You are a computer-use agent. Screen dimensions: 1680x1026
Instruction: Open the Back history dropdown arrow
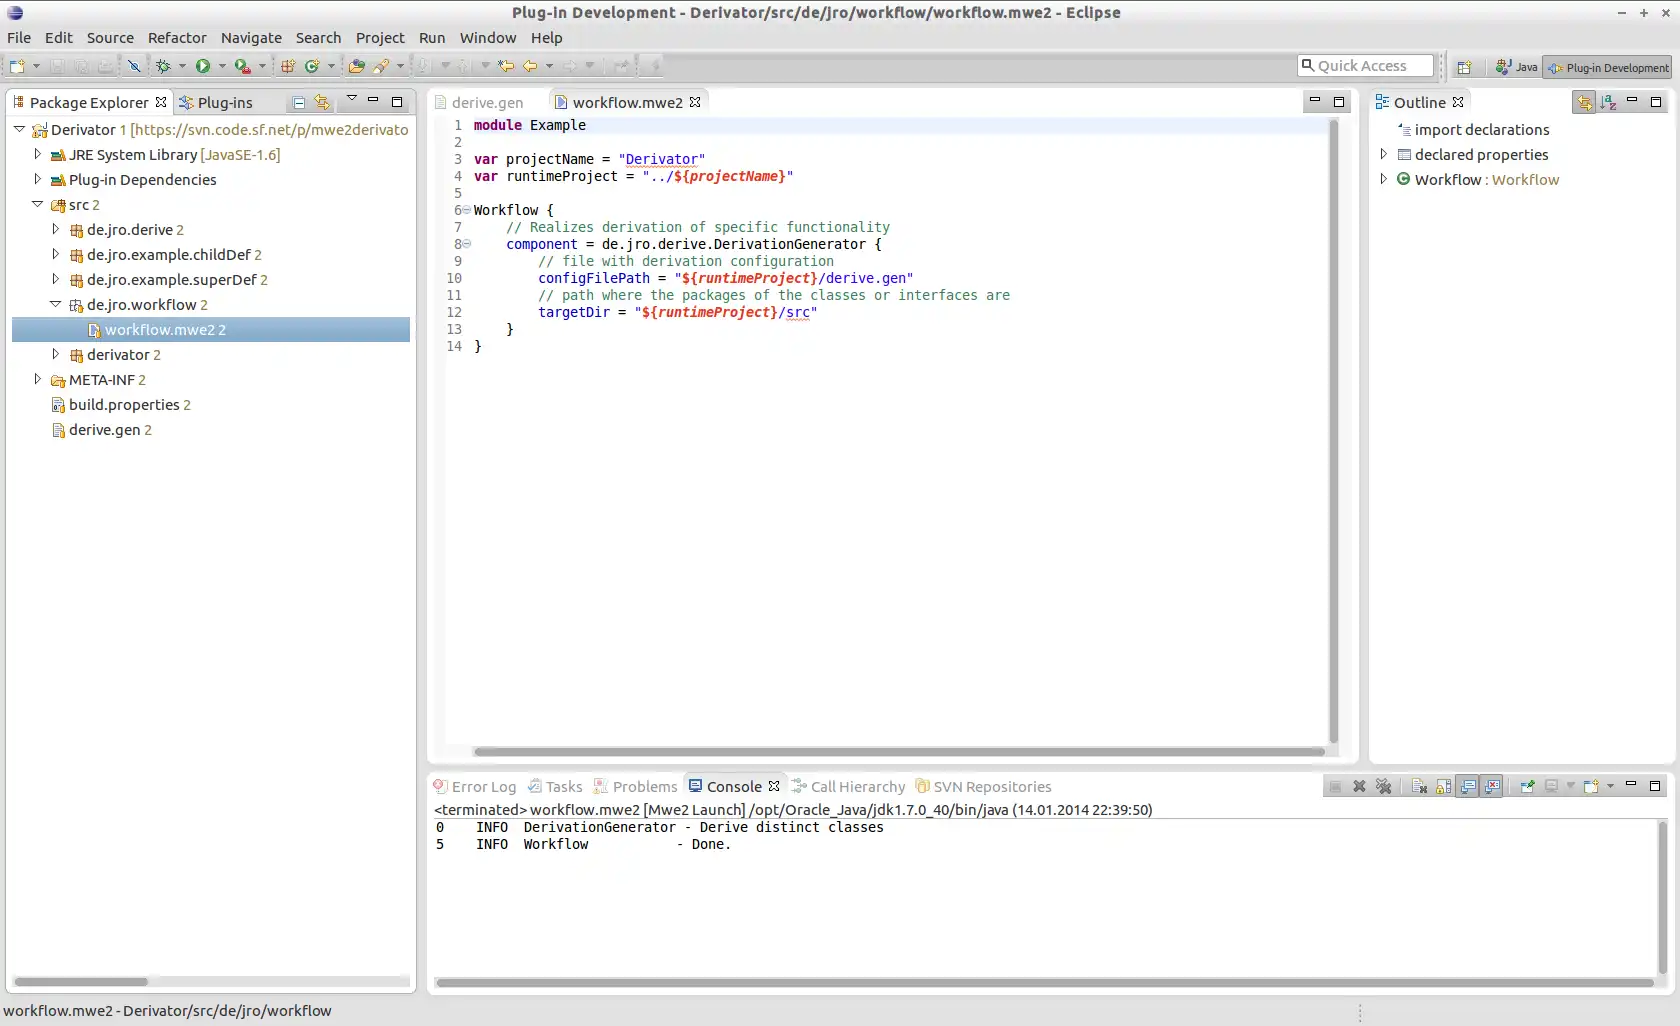pyautogui.click(x=549, y=66)
